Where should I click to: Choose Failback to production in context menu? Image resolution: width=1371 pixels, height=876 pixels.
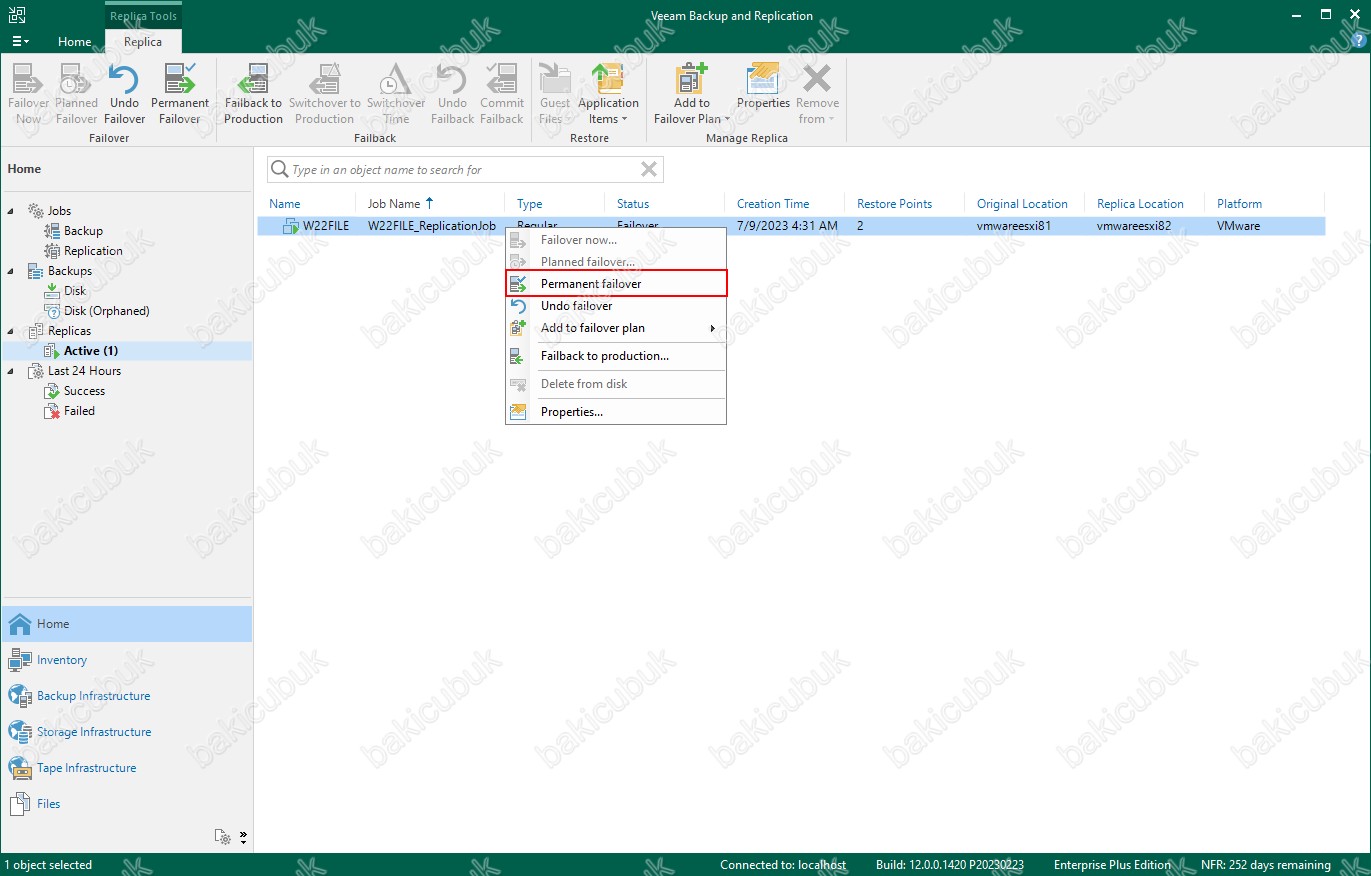tap(616, 356)
